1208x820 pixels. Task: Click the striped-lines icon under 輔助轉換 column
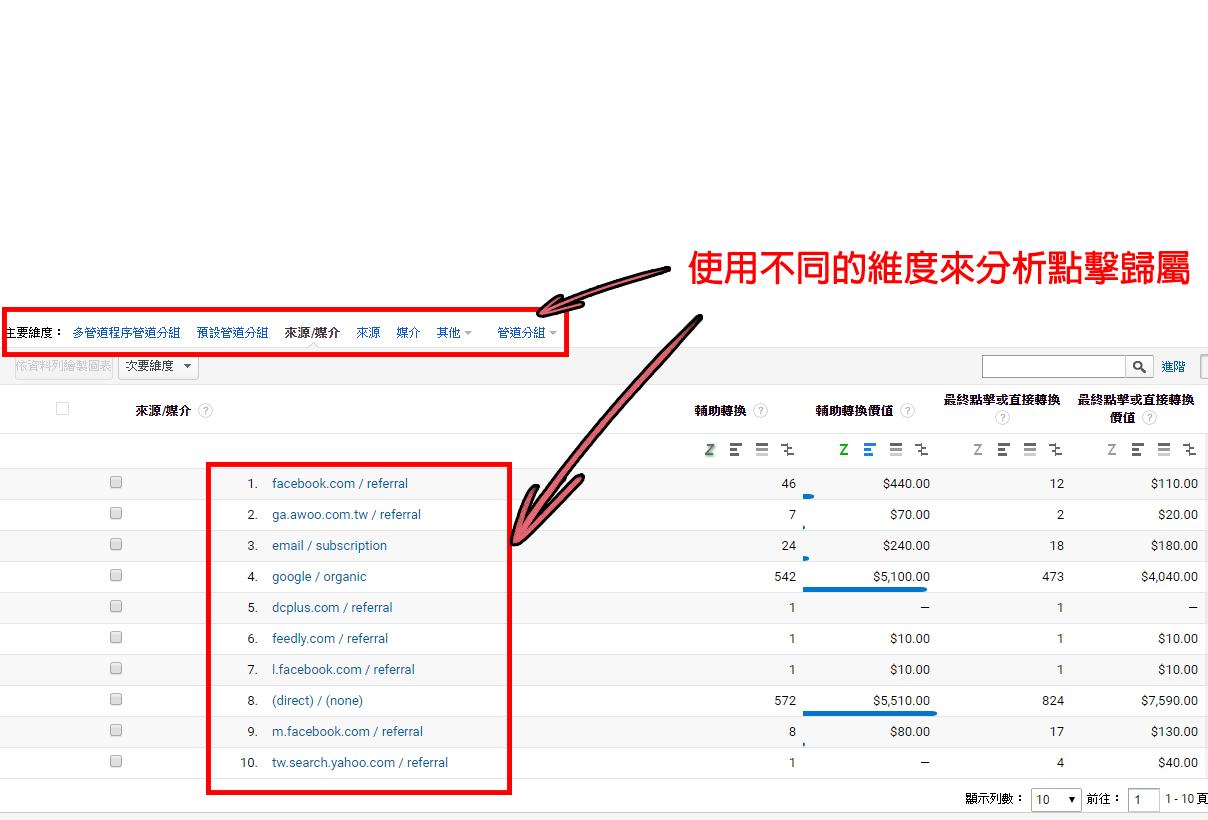click(x=762, y=450)
